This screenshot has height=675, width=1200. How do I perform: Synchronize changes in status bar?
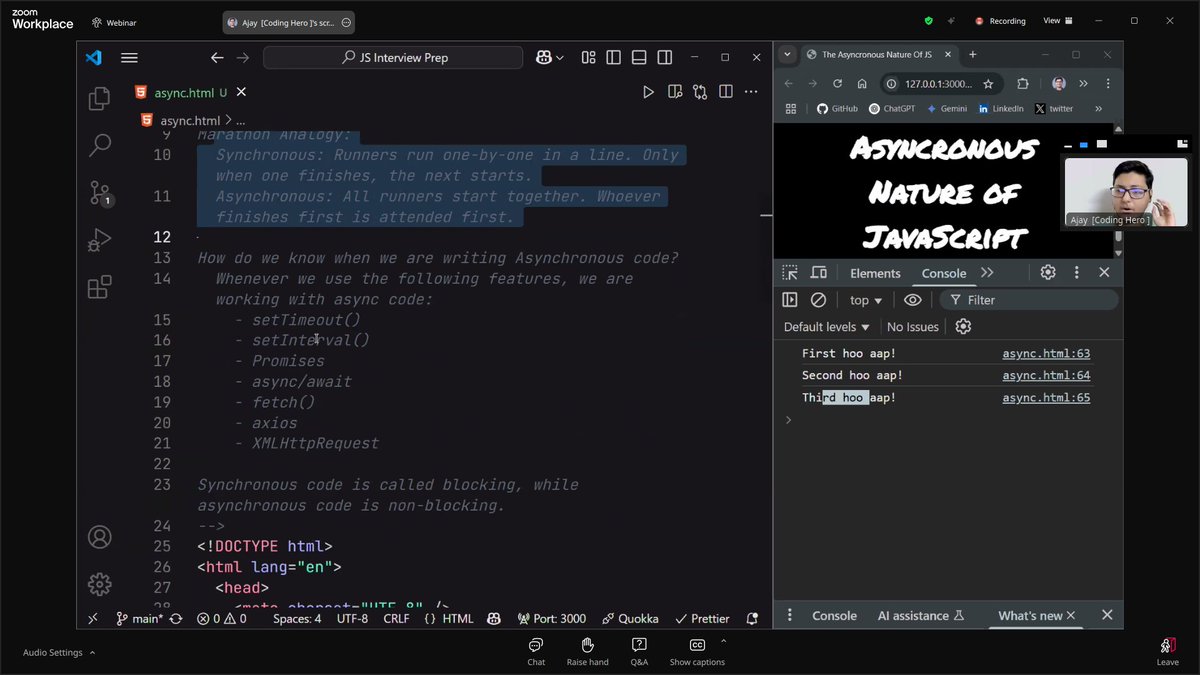click(176, 618)
